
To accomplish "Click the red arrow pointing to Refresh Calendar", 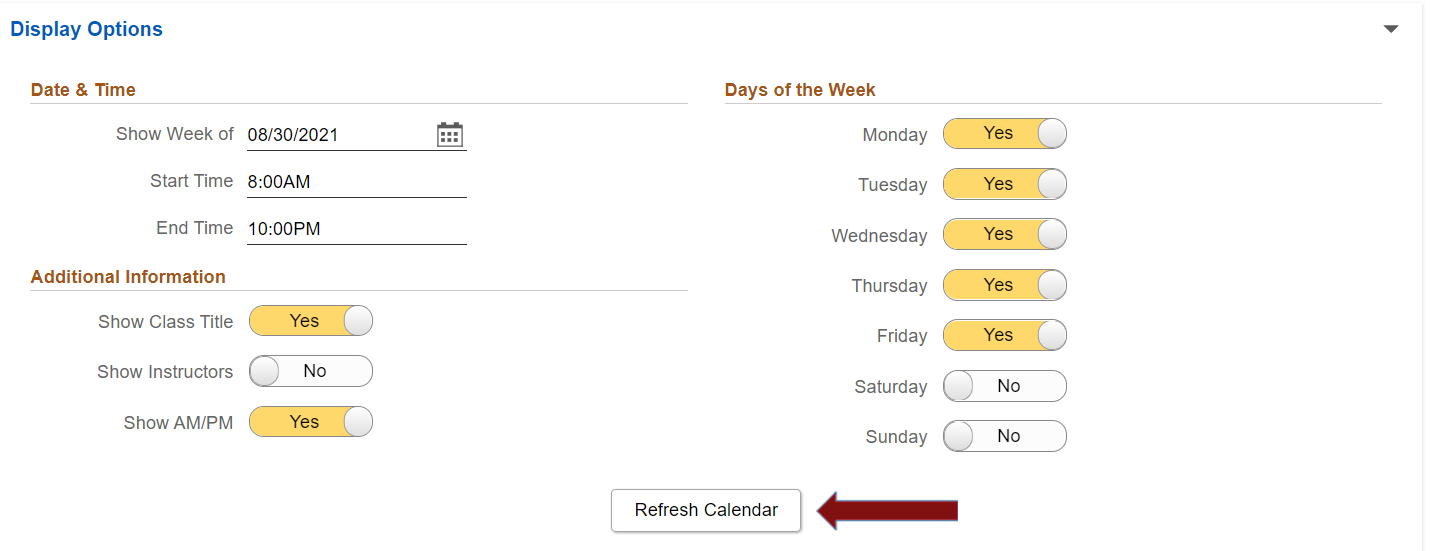I will pos(887,511).
